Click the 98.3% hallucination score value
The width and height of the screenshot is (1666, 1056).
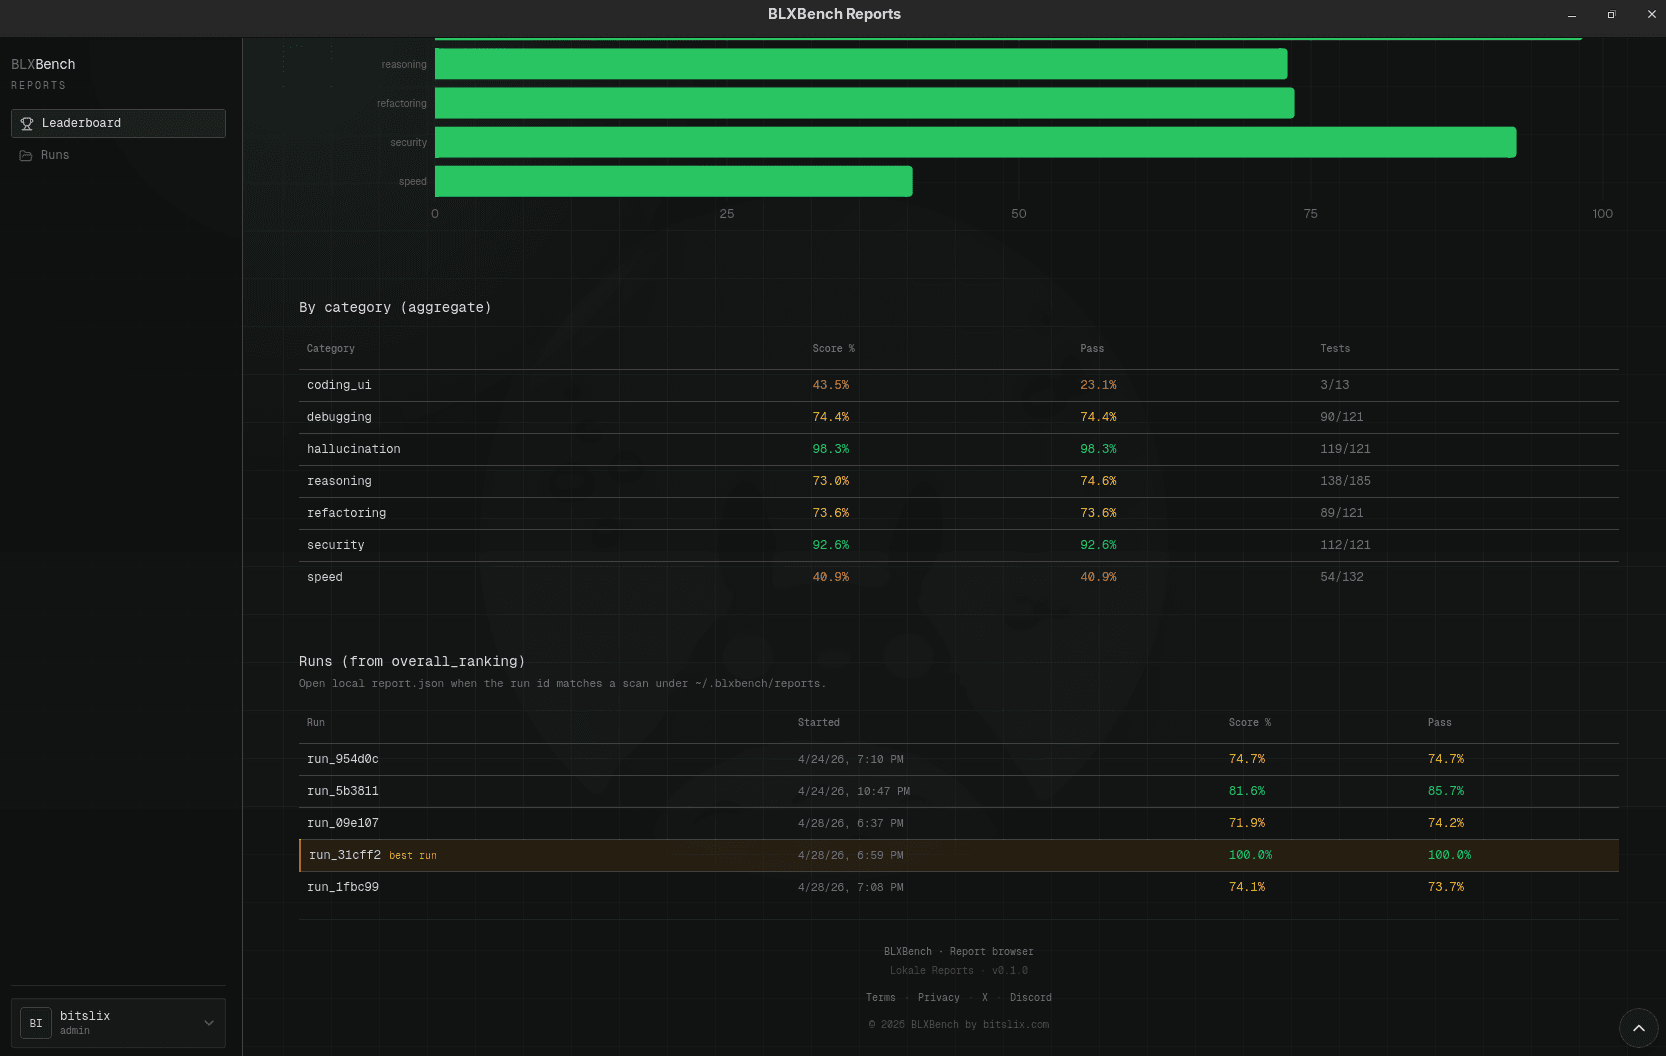(831, 449)
